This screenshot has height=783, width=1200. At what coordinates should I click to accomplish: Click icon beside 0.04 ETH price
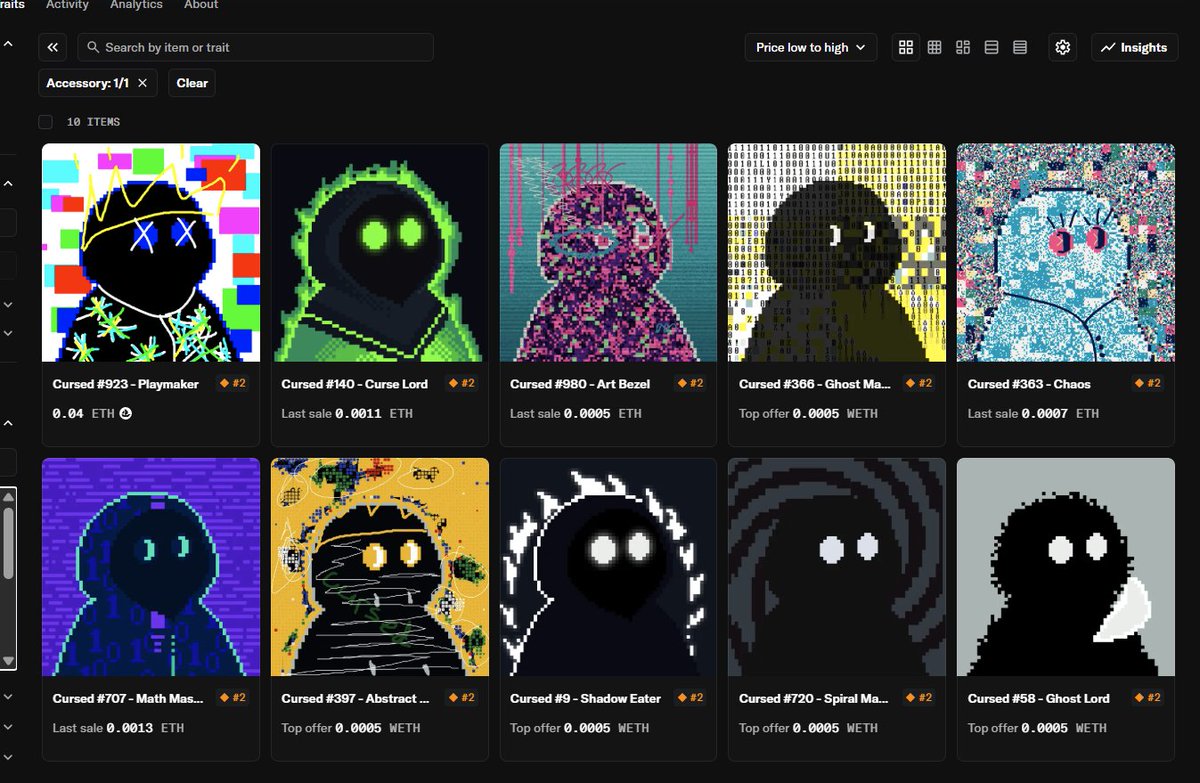pyautogui.click(x=126, y=413)
